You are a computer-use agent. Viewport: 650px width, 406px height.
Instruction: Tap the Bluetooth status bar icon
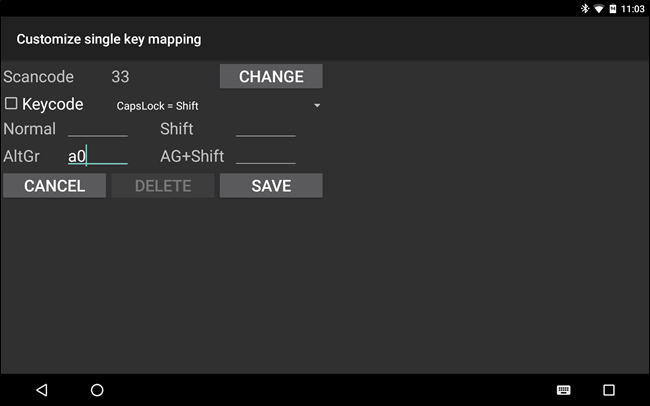(x=584, y=8)
